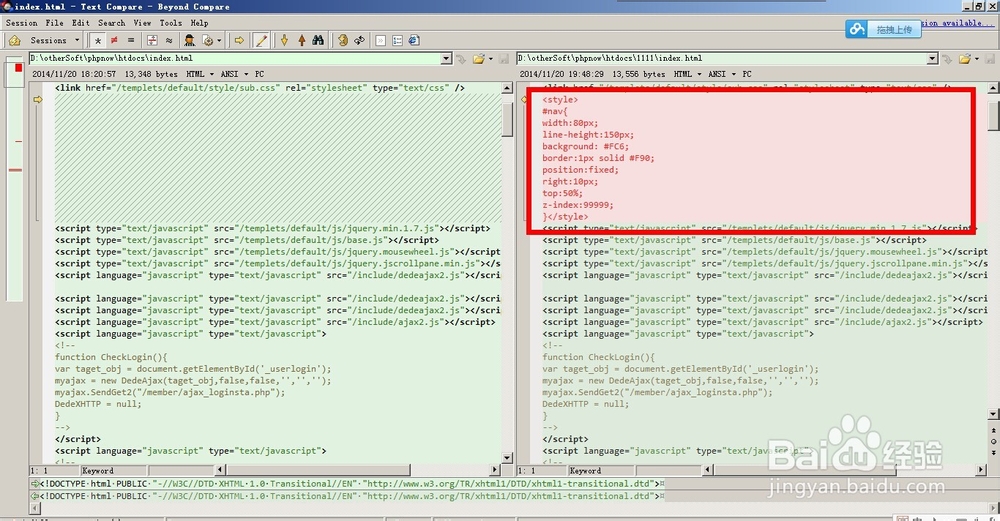Open the Help menu
The image size is (1000, 521).
[200, 23]
